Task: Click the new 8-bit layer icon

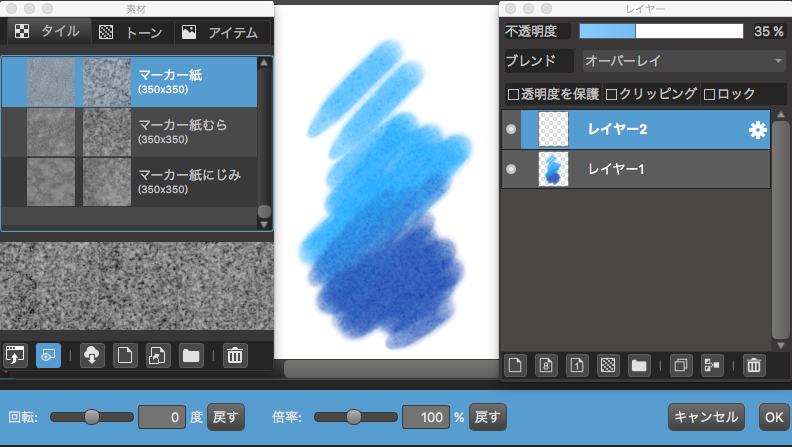Action: point(546,365)
